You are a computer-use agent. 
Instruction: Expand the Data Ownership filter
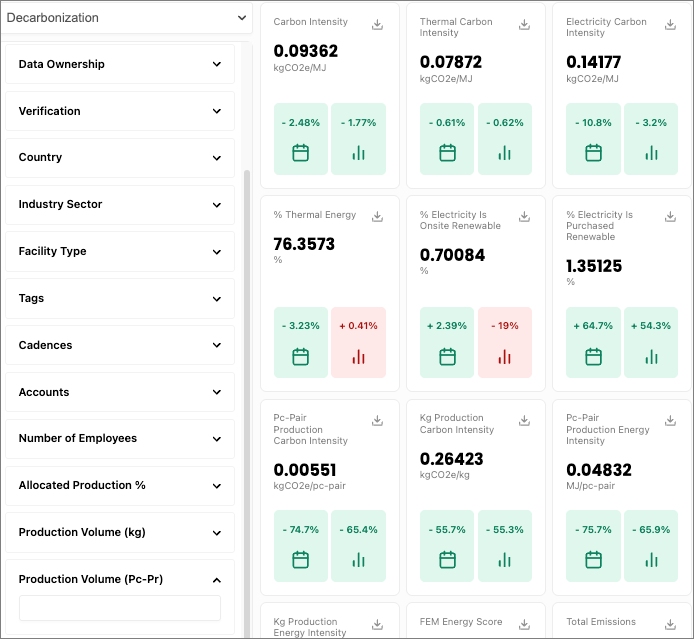120,64
